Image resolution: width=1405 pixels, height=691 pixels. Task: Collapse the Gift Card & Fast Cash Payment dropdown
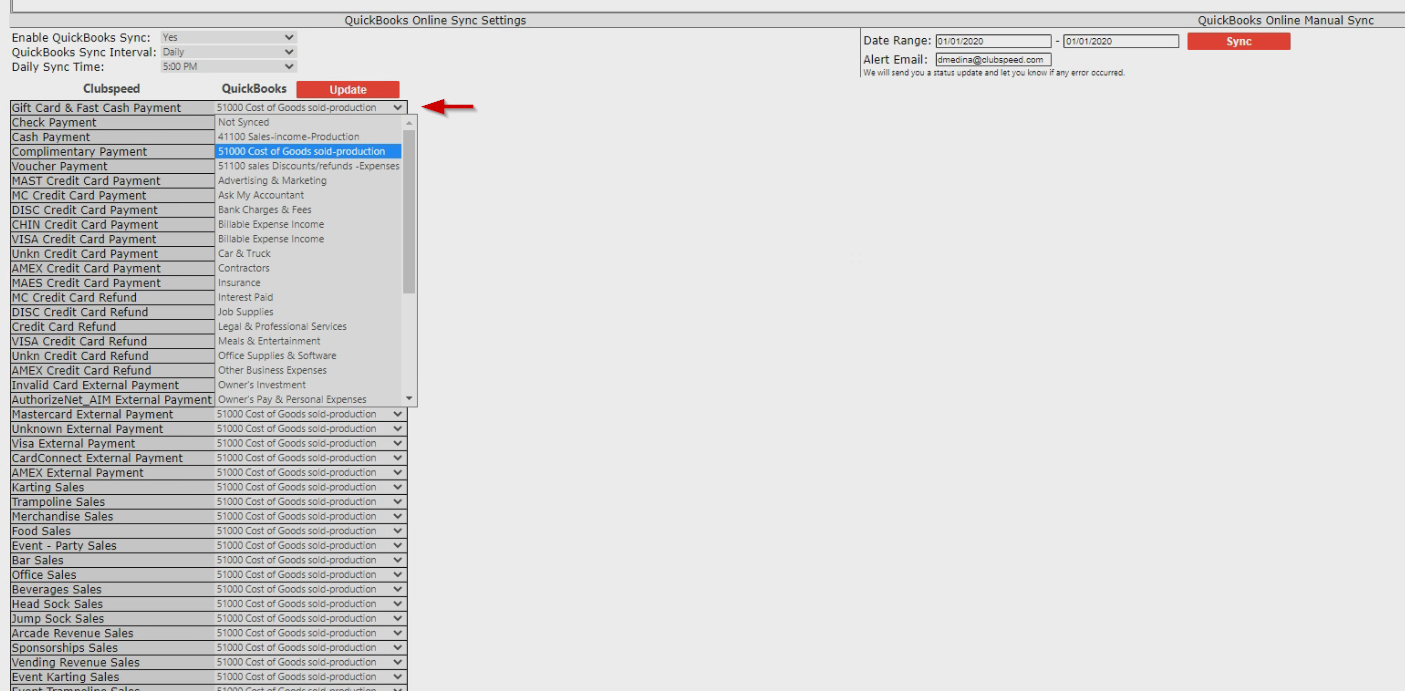coord(311,107)
